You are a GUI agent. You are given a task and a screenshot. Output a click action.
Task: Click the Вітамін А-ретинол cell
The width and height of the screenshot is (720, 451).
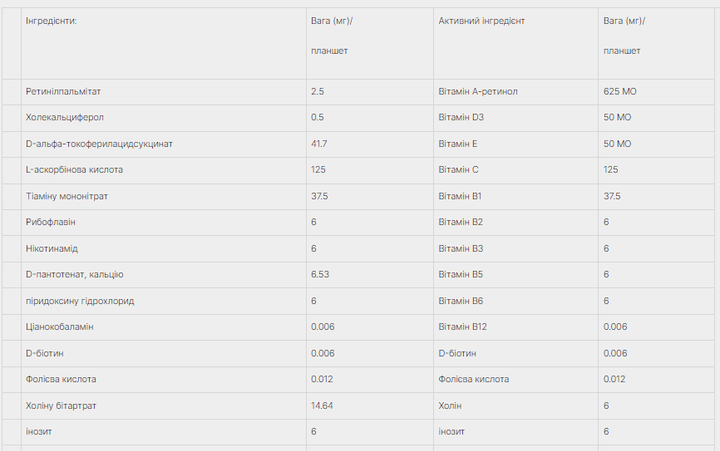coord(516,92)
